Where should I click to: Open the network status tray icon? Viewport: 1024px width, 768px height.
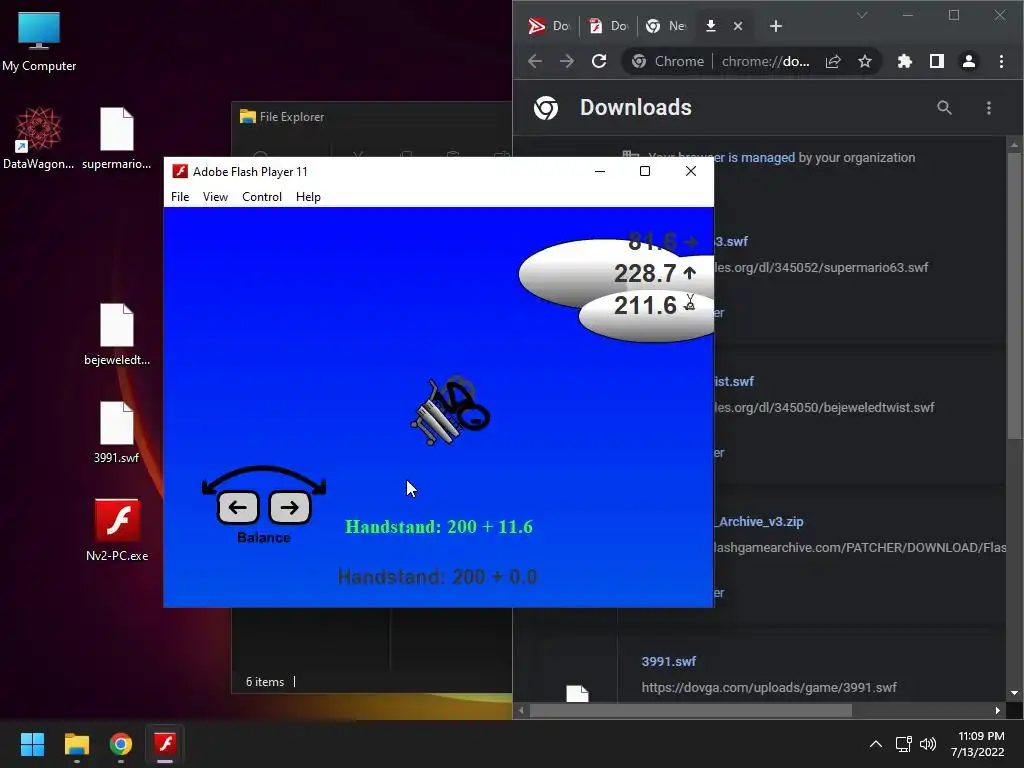coord(904,744)
